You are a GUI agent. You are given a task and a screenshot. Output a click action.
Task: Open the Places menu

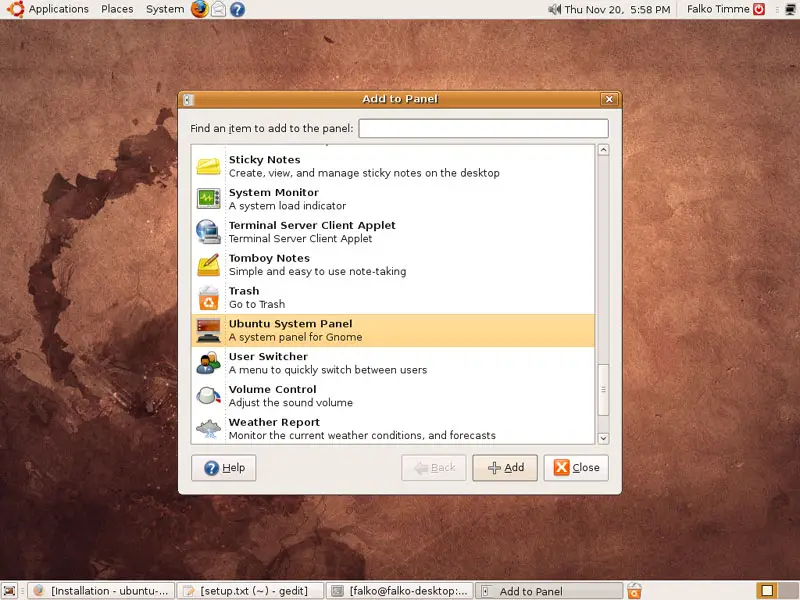117,9
